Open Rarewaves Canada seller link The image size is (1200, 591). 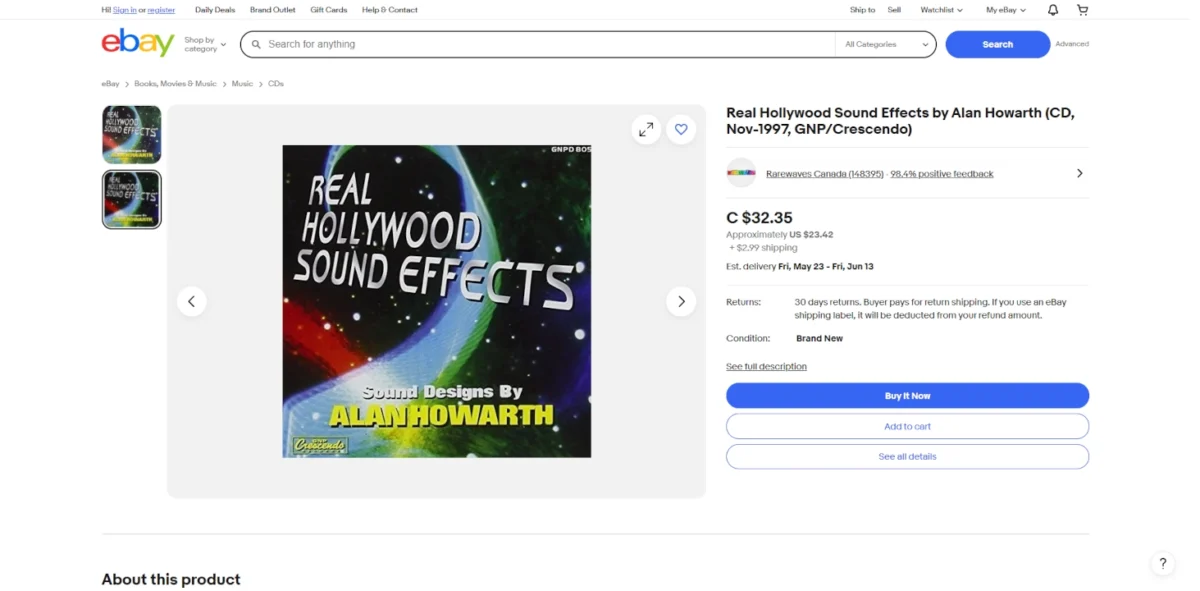825,174
